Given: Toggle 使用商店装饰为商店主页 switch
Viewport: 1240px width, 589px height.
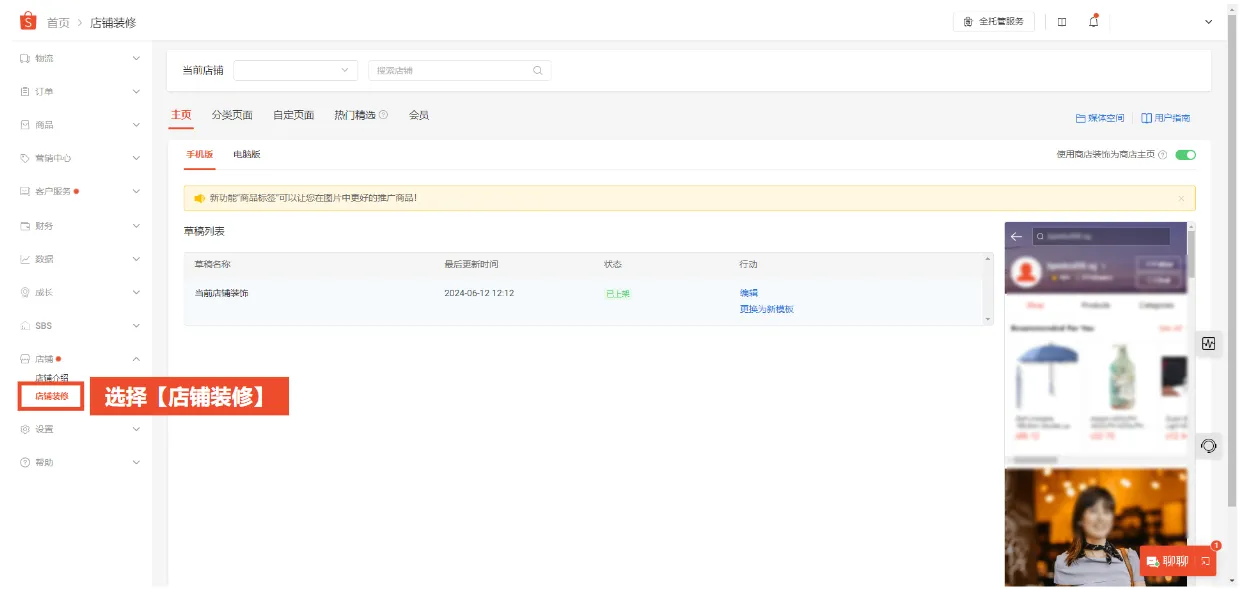Looking at the screenshot, I should click(x=1185, y=155).
